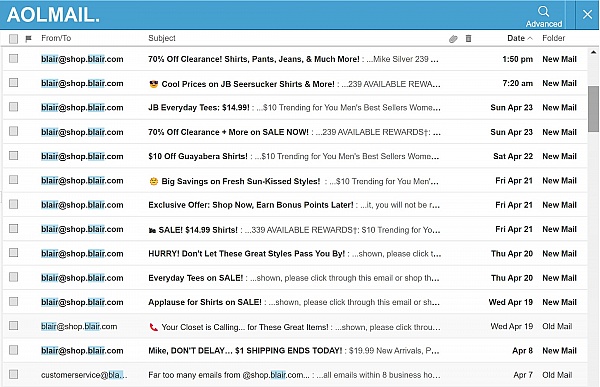Check the customerservice email checkbox
600x387 pixels.
pyautogui.click(x=13, y=374)
